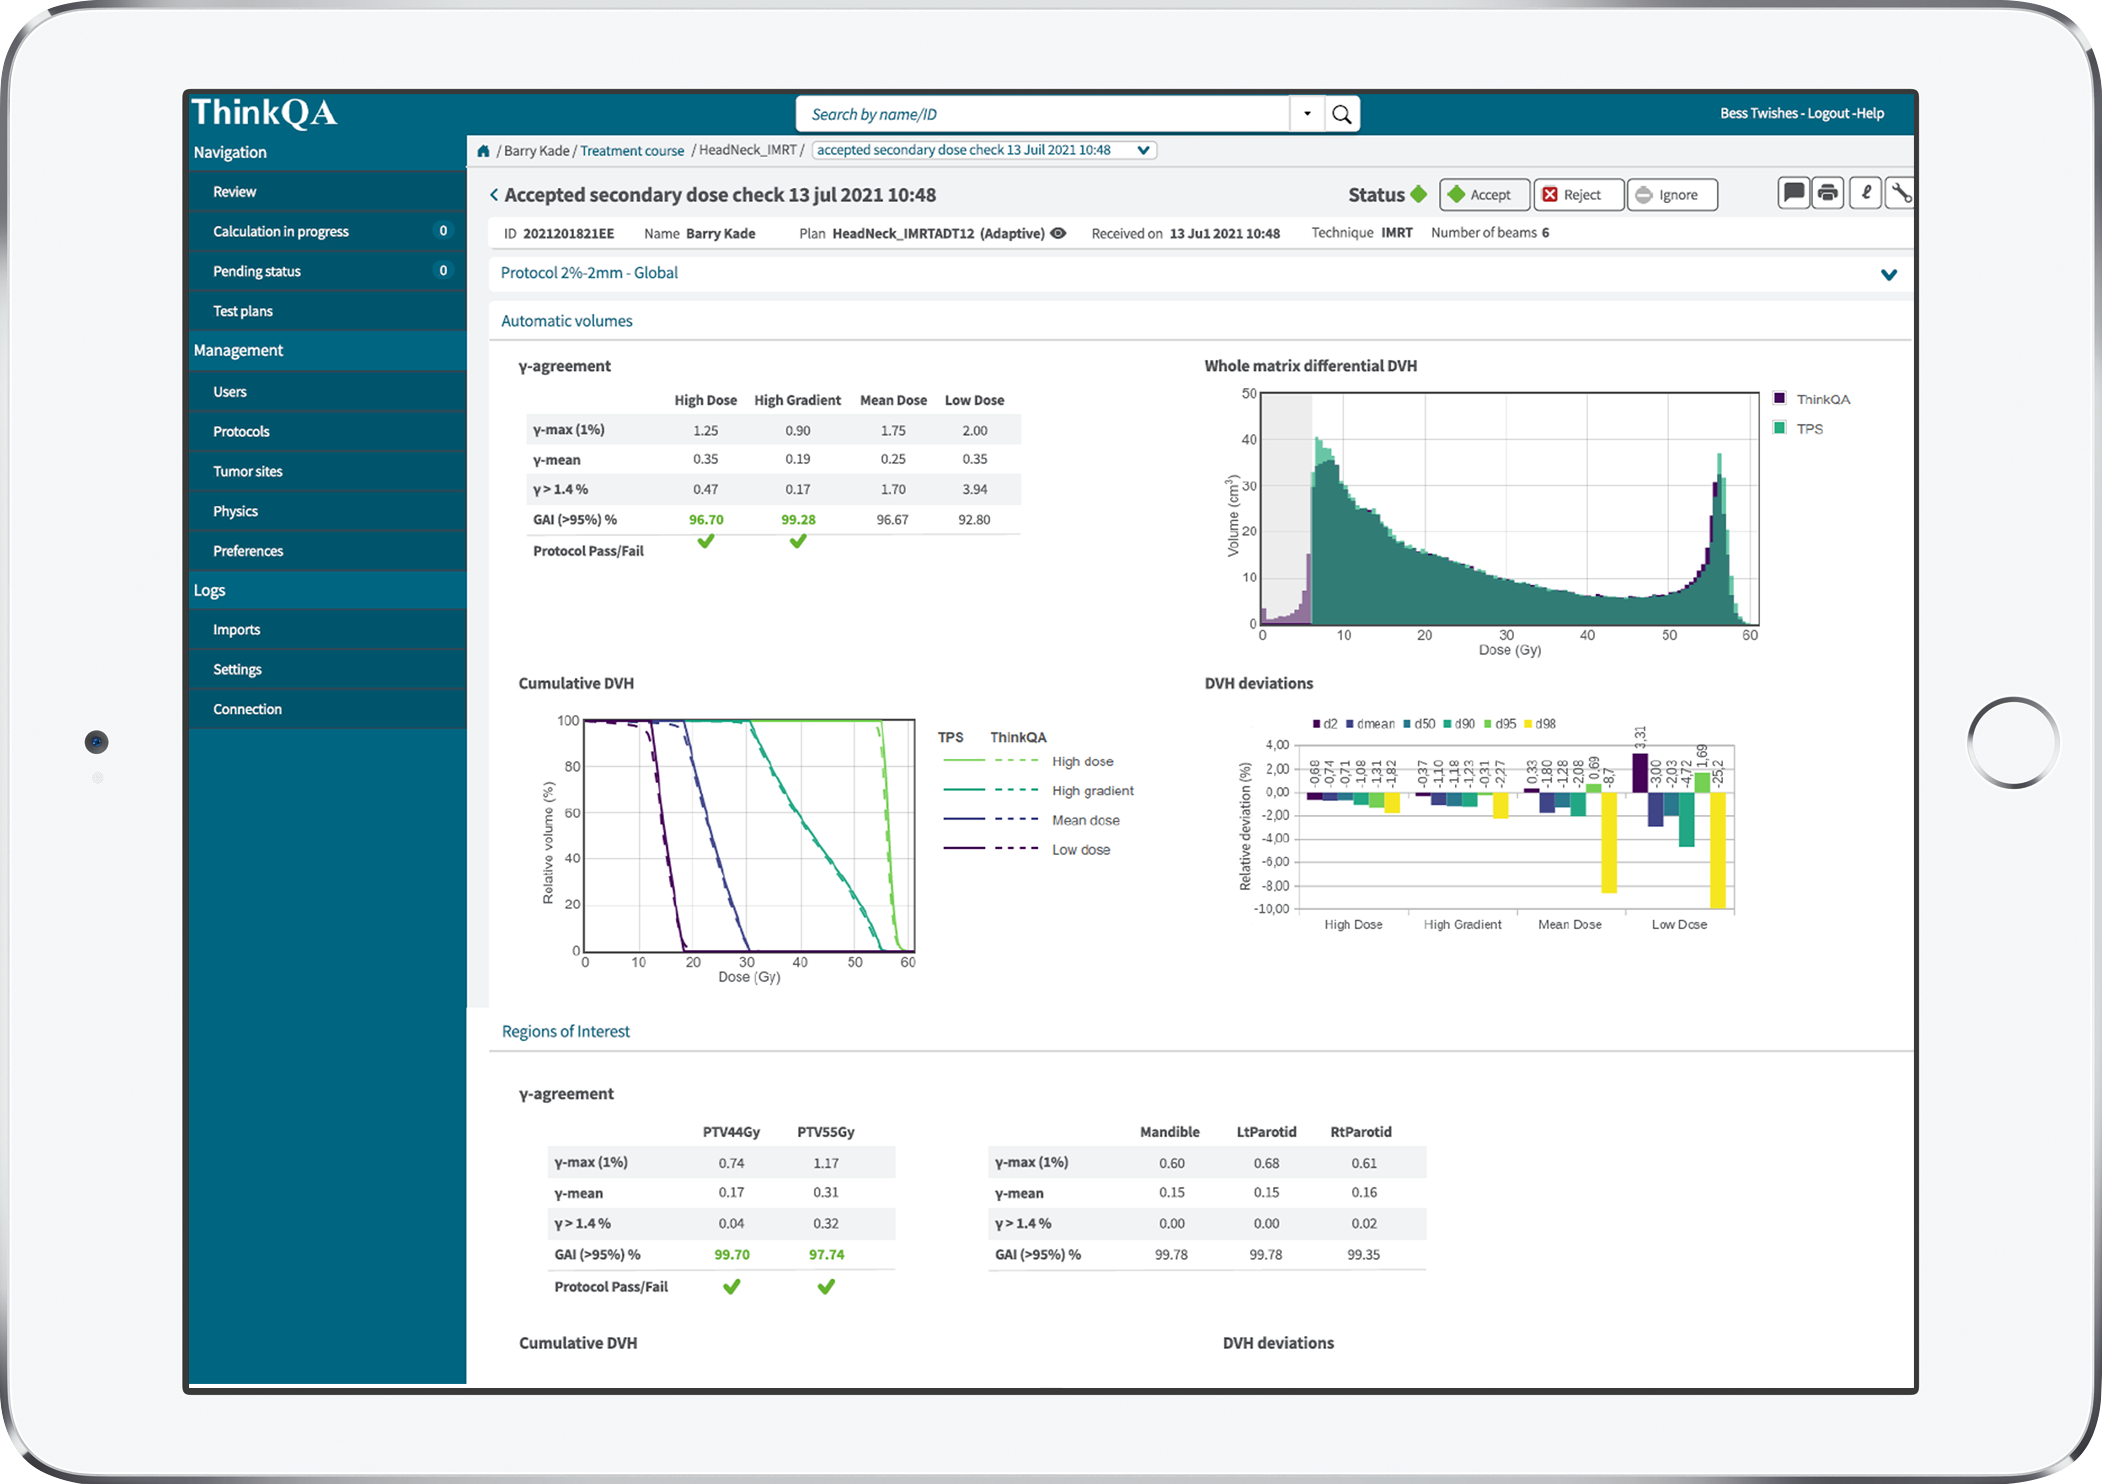
Task: Click the printer icon
Action: point(1828,193)
